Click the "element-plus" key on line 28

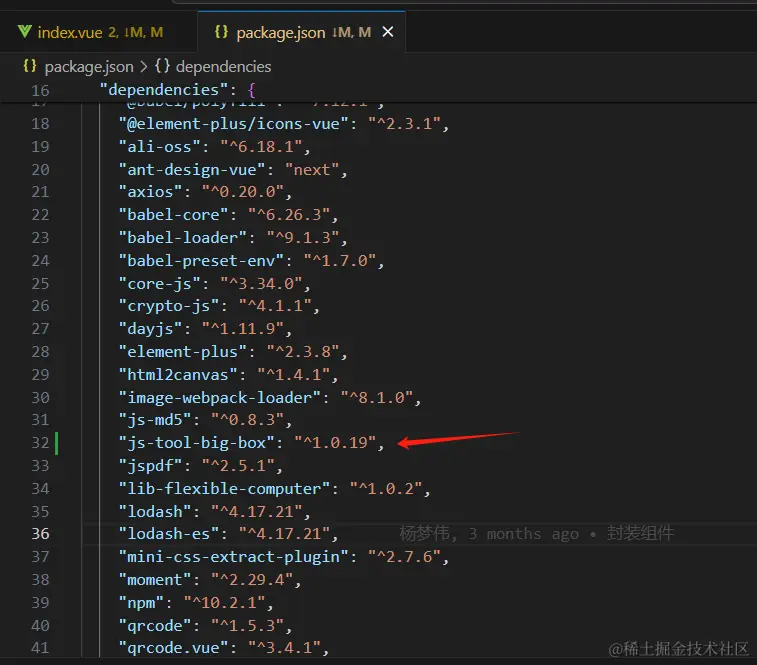182,352
